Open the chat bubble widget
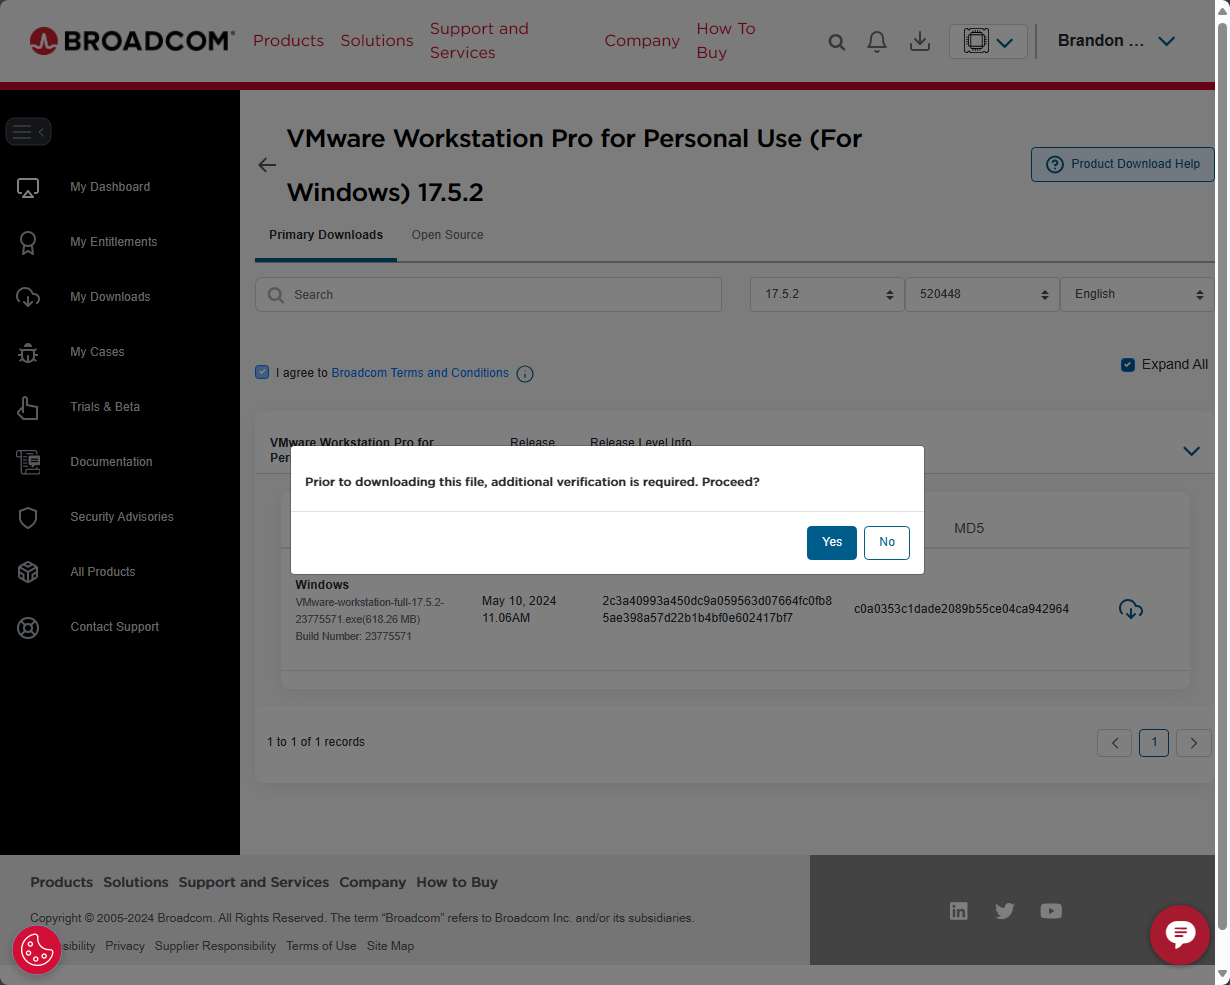Screen dimensions: 1230x985 point(1180,935)
